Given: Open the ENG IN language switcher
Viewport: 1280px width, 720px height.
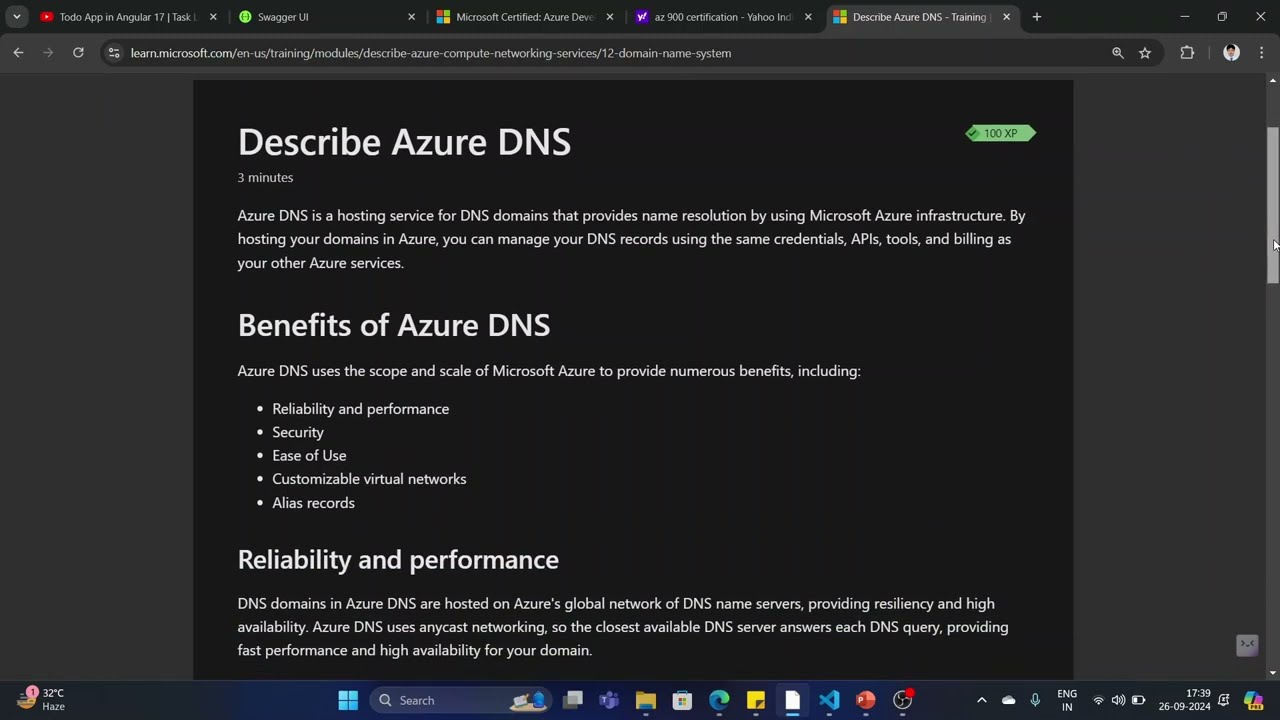Looking at the screenshot, I should tap(1067, 700).
